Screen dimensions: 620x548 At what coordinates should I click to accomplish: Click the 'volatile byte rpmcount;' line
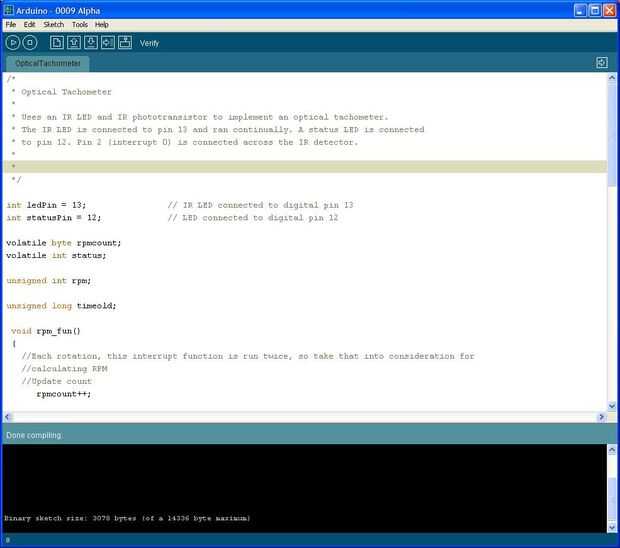pyautogui.click(x=64, y=243)
